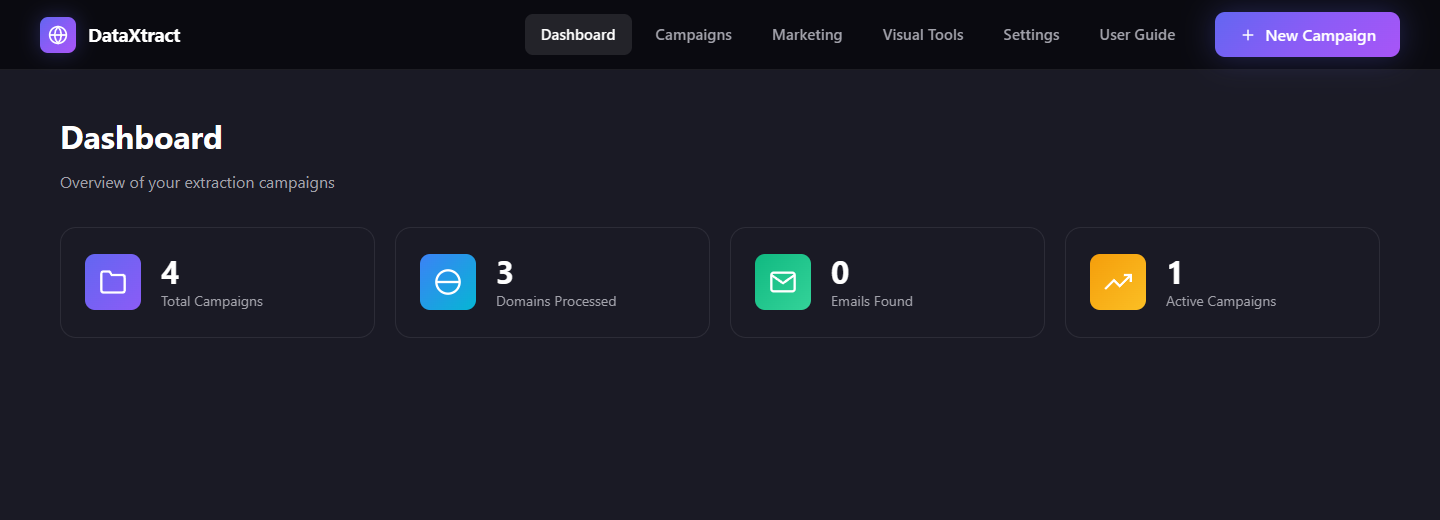Open the Dashboard tab
The width and height of the screenshot is (1440, 520).
[578, 35]
